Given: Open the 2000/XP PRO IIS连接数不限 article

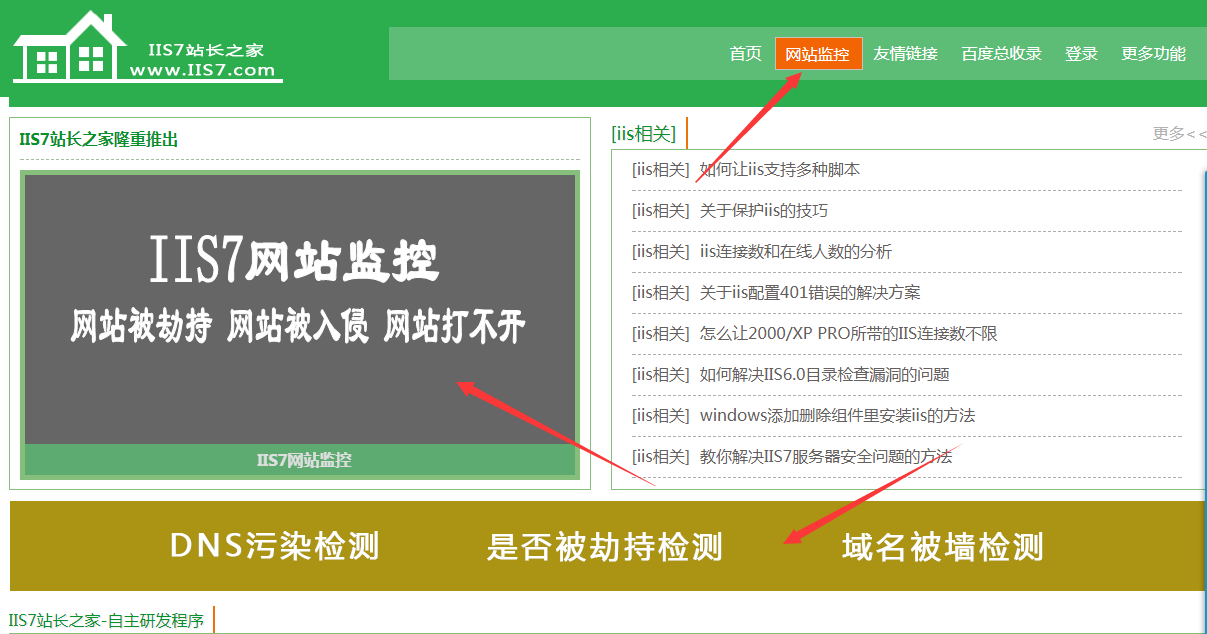Looking at the screenshot, I should pyautogui.click(x=848, y=334).
